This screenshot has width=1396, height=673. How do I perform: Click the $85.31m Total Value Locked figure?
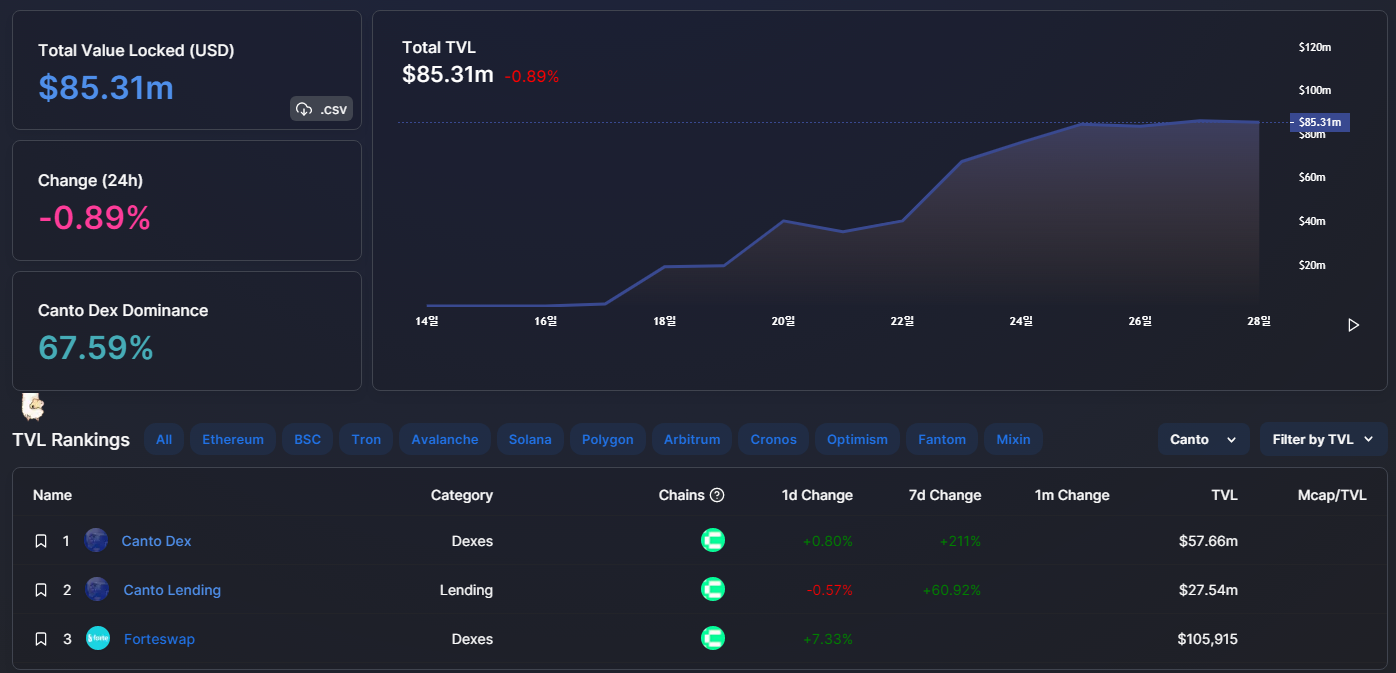point(106,88)
